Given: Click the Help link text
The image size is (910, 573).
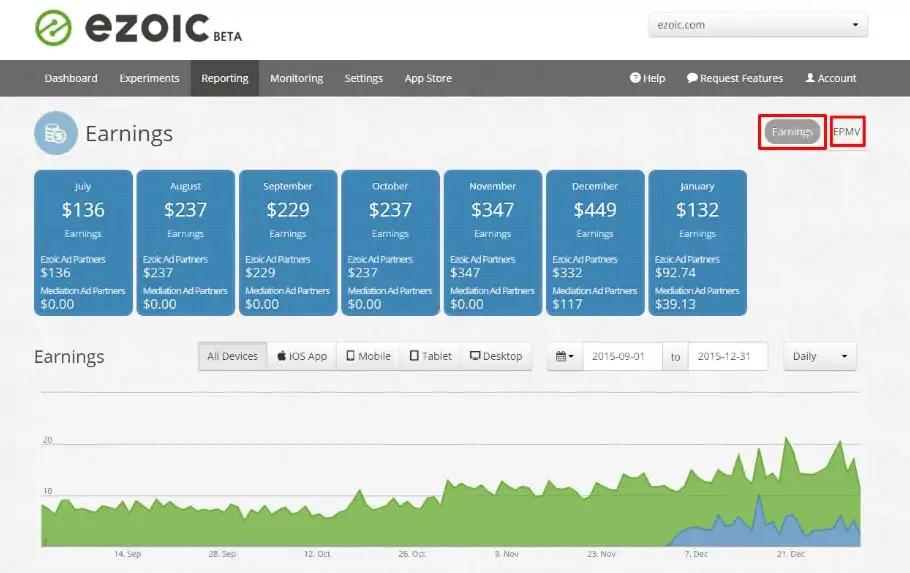Looking at the screenshot, I should click(654, 78).
